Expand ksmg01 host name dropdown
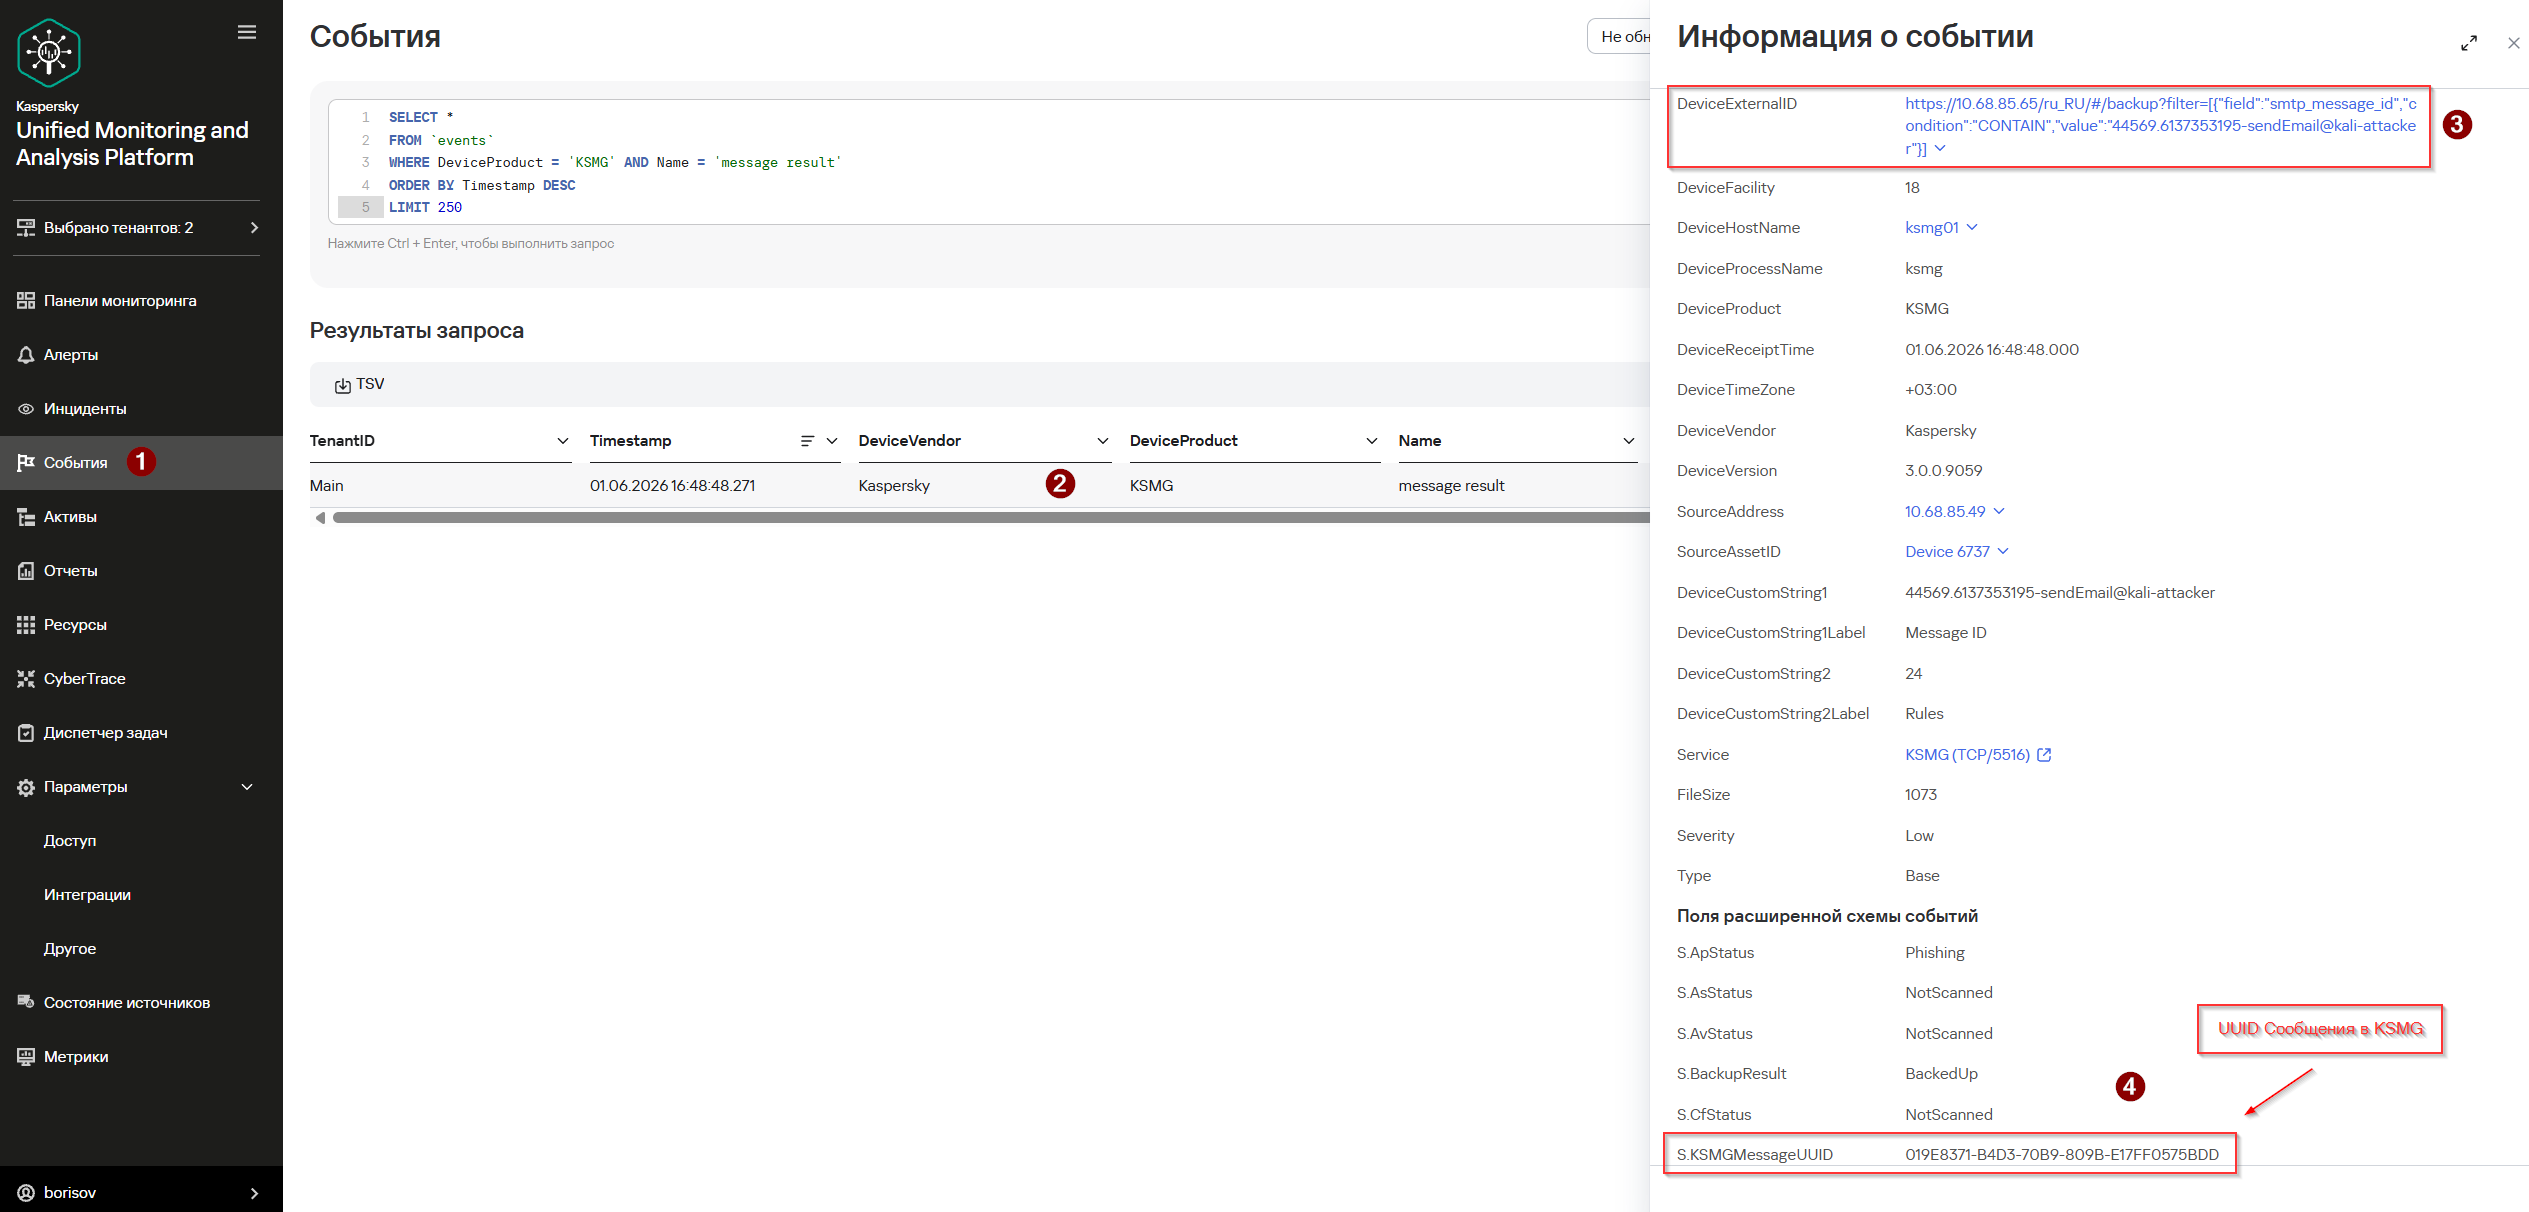 [x=1972, y=227]
